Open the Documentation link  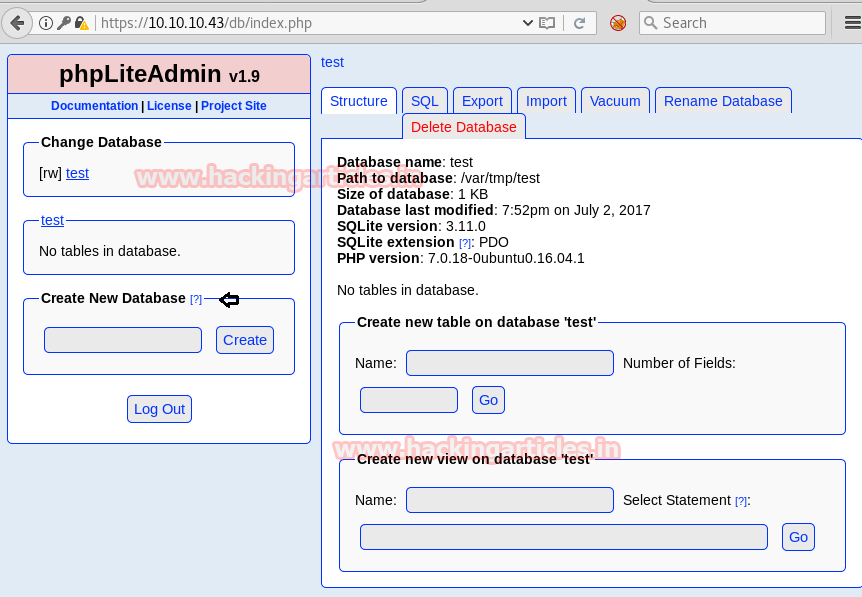[x=95, y=106]
